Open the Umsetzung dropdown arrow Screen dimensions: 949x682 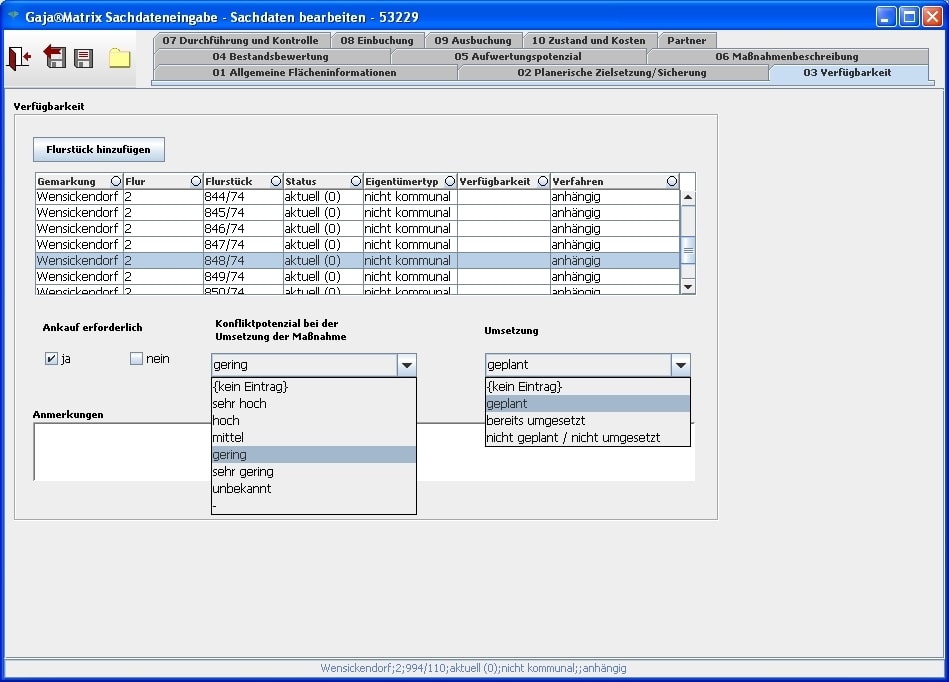point(680,365)
